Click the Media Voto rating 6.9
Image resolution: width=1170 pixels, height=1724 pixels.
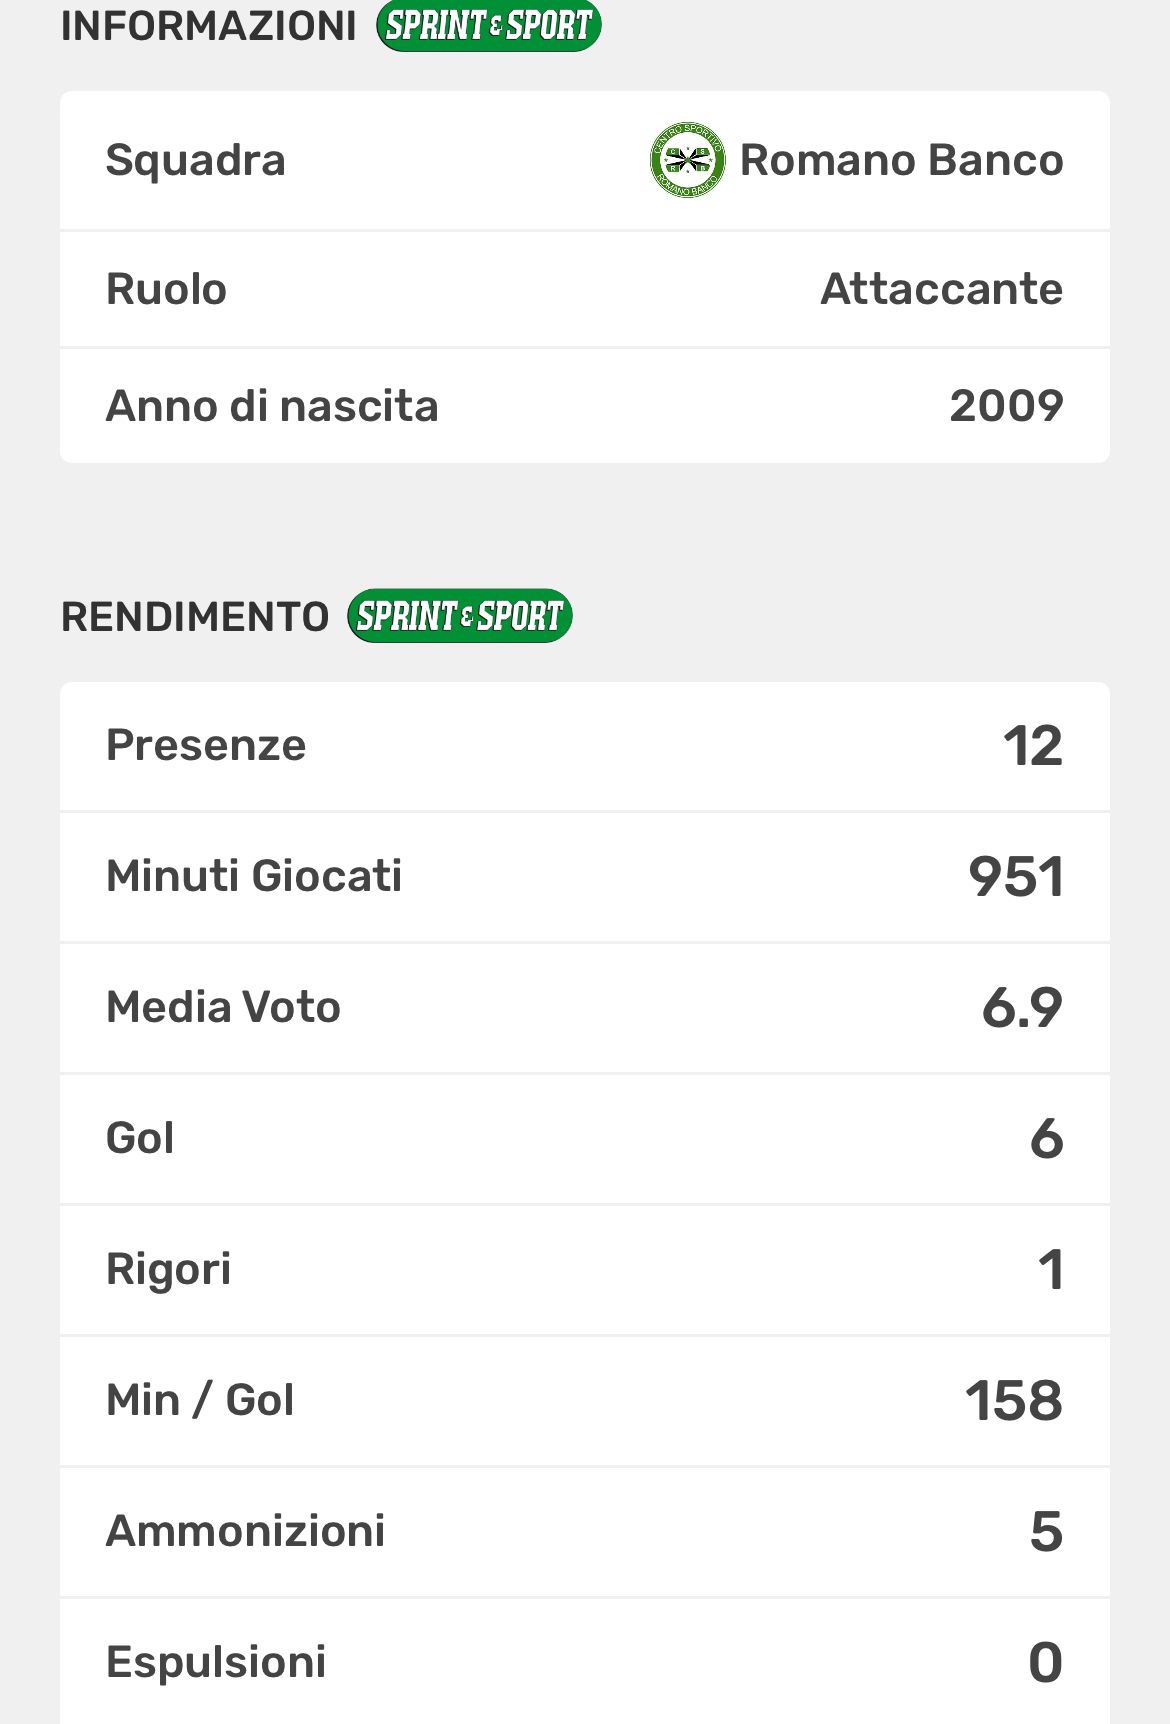tap(1021, 1007)
